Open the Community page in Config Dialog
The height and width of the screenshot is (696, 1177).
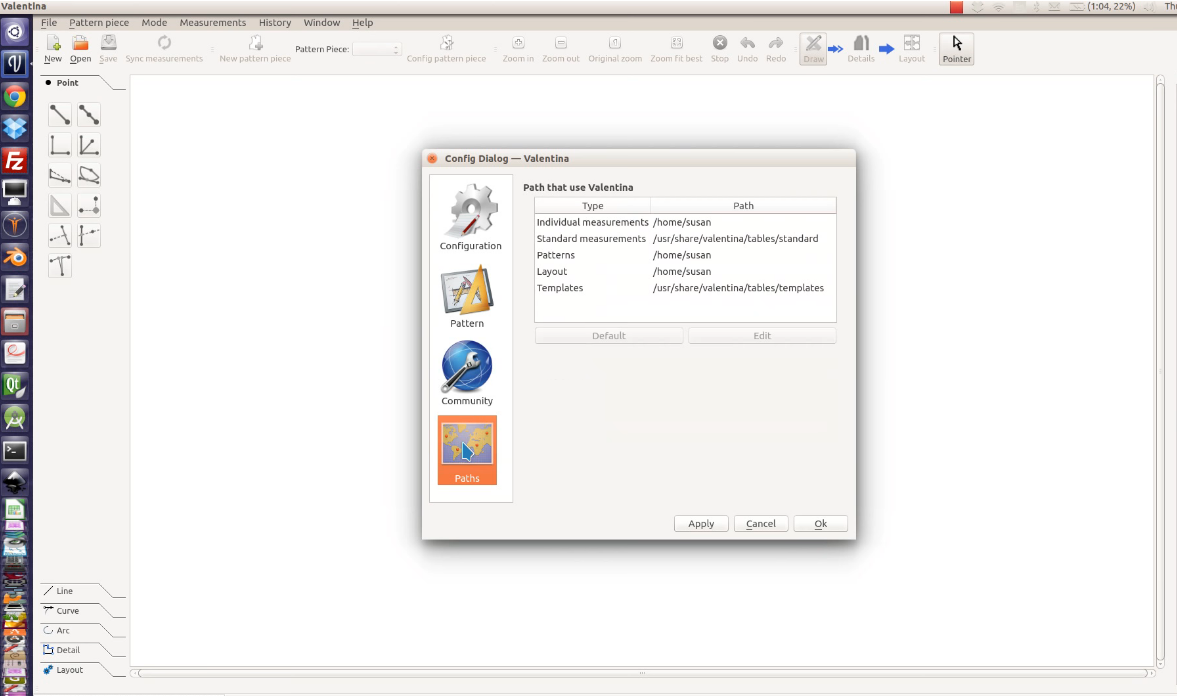pos(467,373)
